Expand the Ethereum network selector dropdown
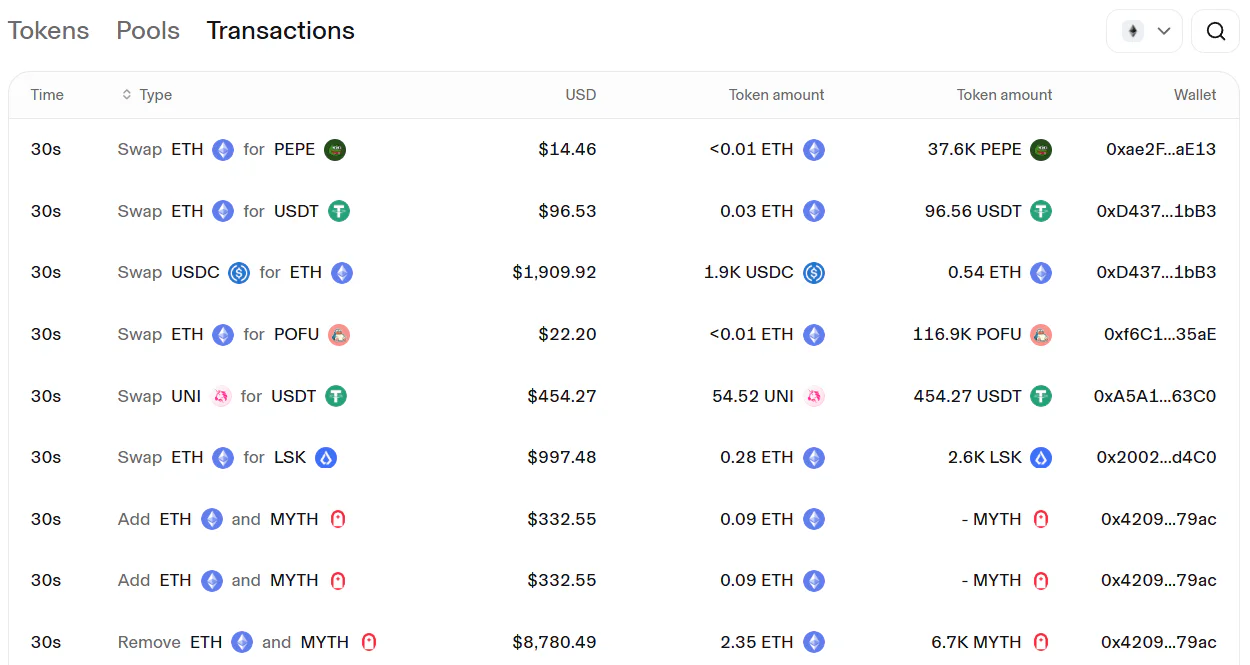The width and height of the screenshot is (1250, 665). [1144, 31]
